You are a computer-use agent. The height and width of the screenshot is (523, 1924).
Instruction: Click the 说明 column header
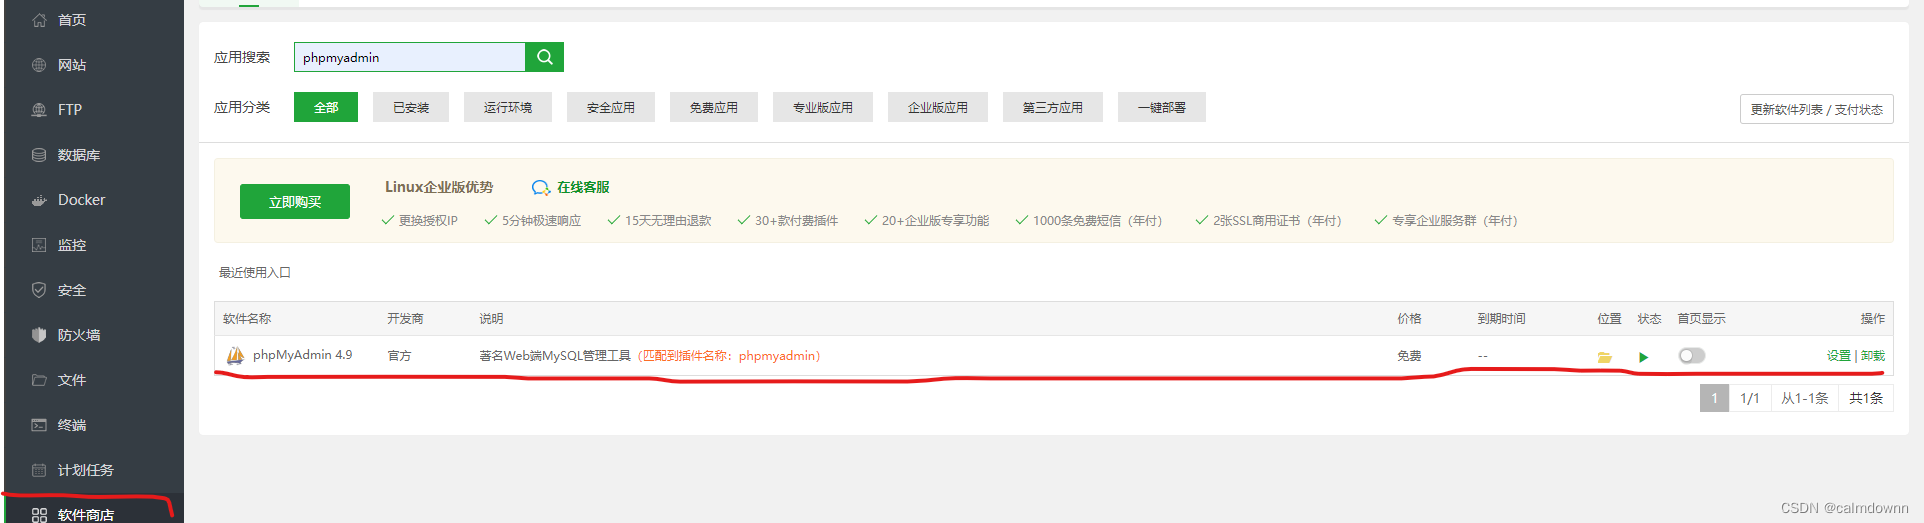(491, 319)
